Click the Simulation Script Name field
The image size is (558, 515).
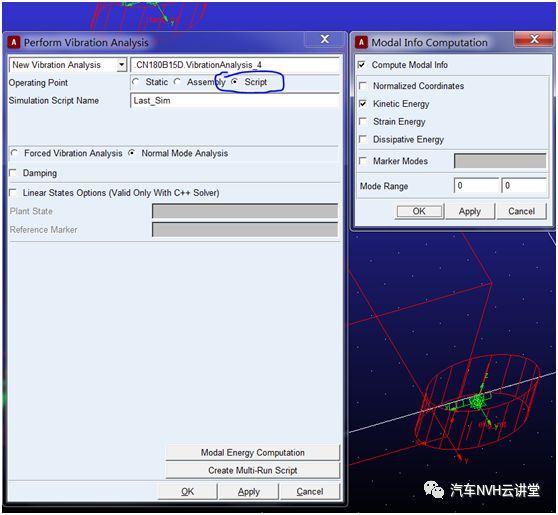point(235,101)
